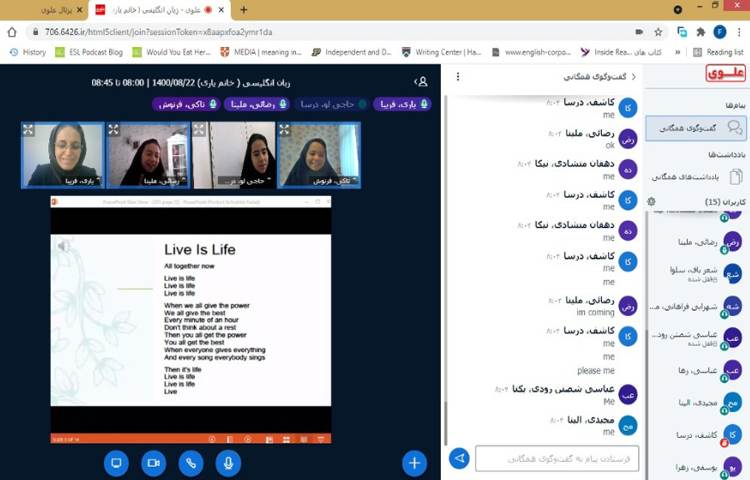Open users list settings gear
The width and height of the screenshot is (750, 480).
pos(652,202)
